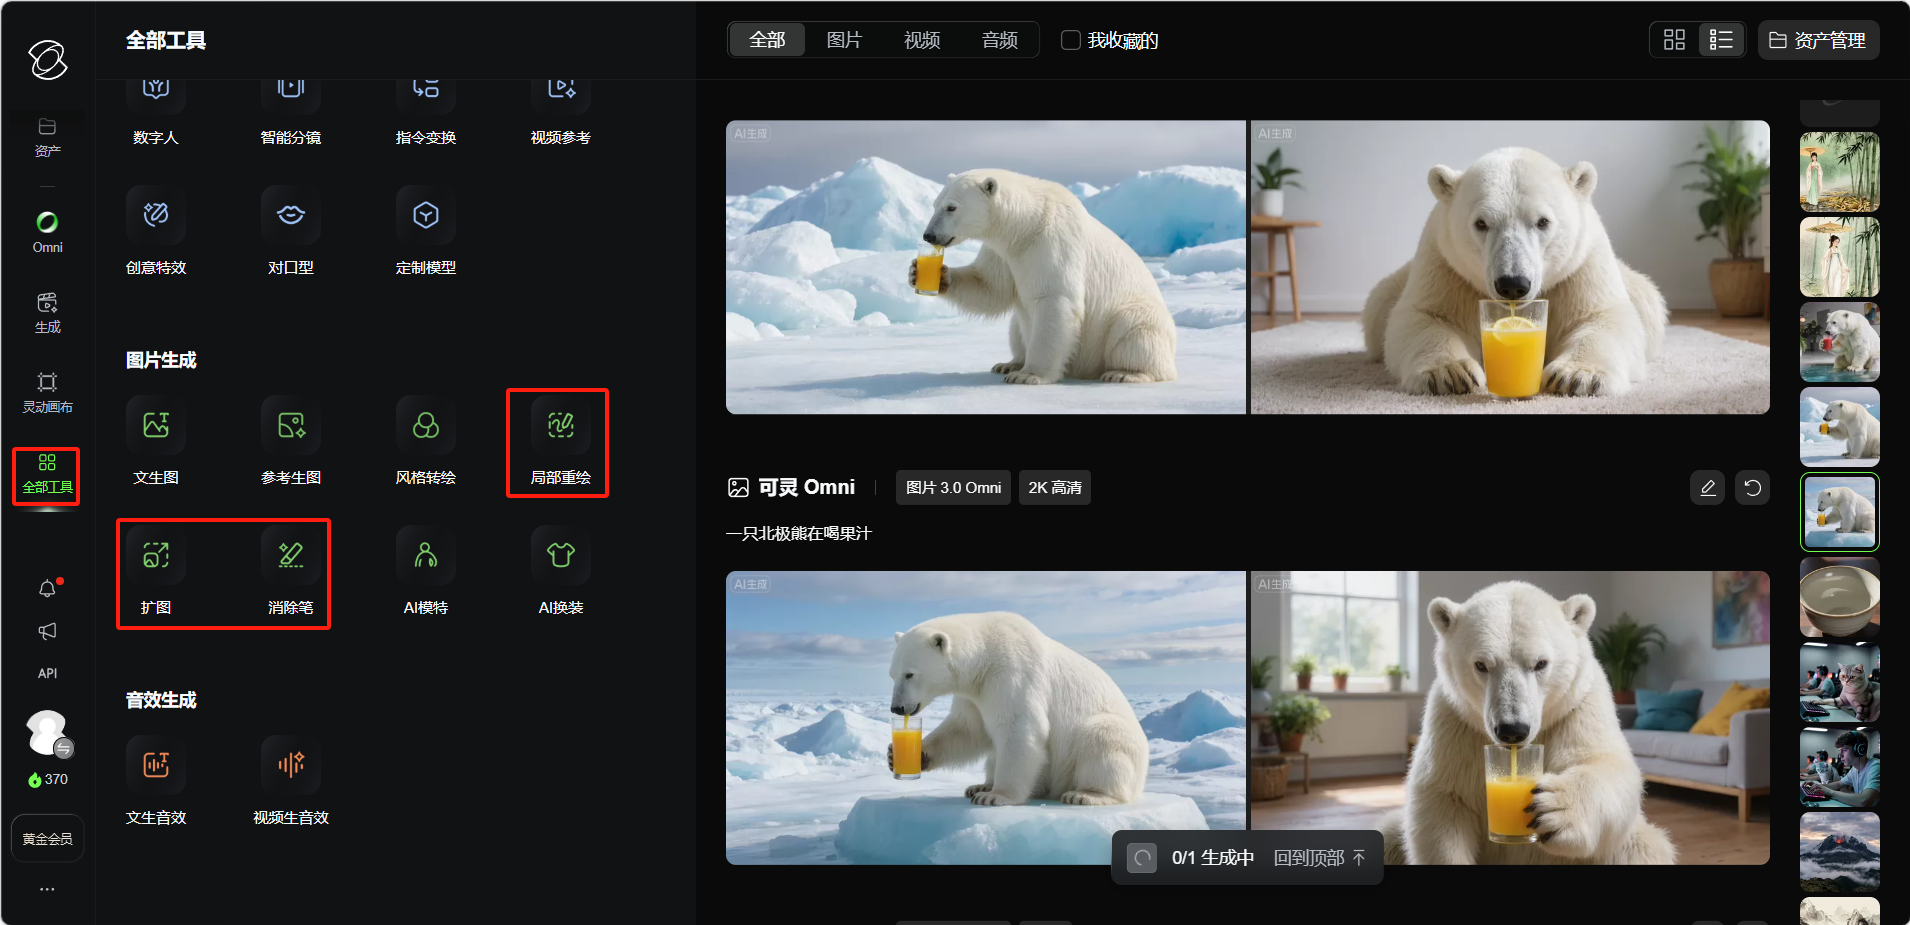Click the notification bell icon
This screenshot has height=925, width=1910.
click(47, 589)
